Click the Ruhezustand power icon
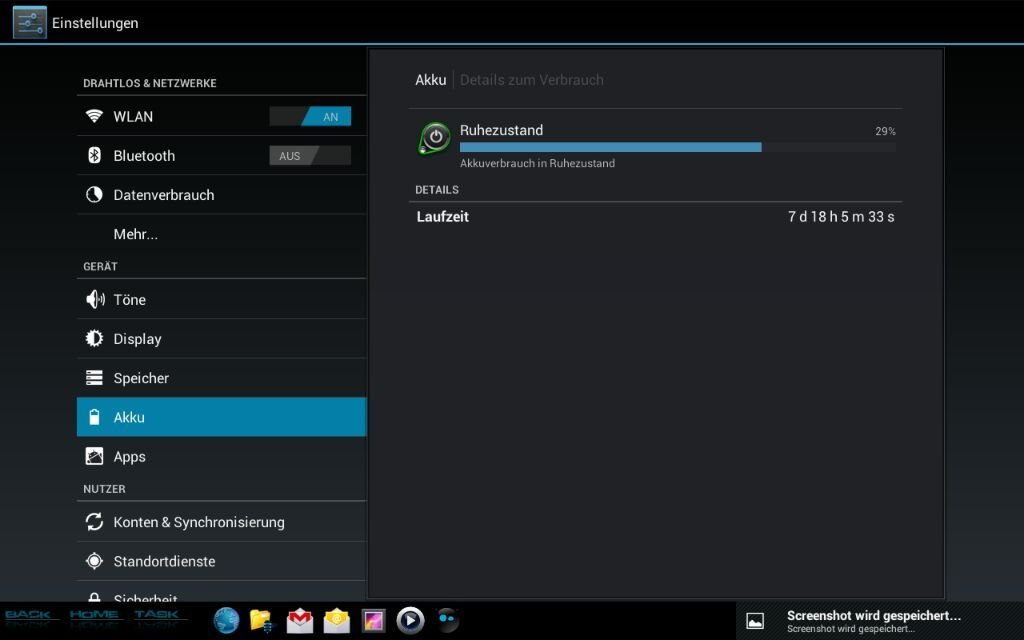 (434, 138)
